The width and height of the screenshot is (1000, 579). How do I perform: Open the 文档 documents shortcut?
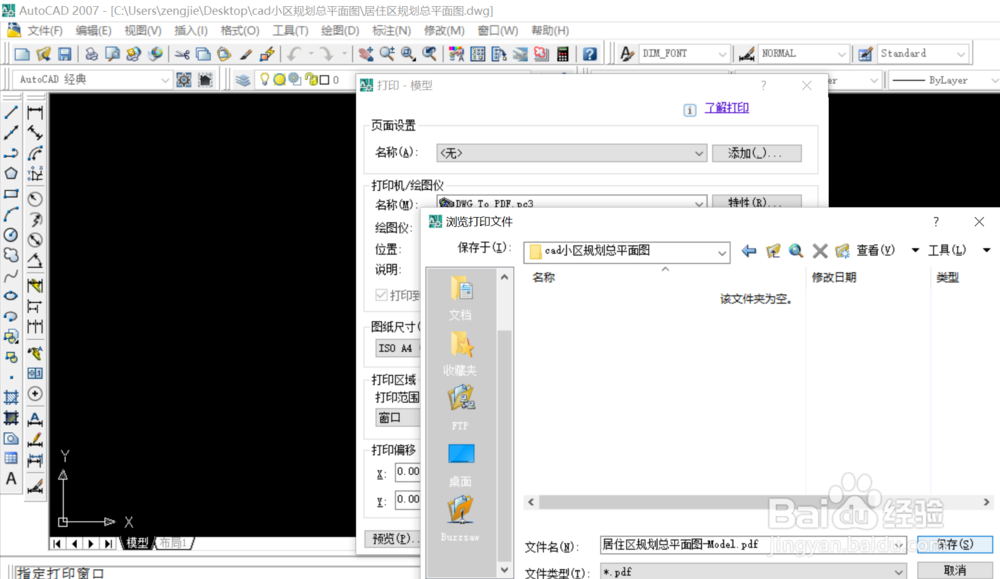[460, 298]
